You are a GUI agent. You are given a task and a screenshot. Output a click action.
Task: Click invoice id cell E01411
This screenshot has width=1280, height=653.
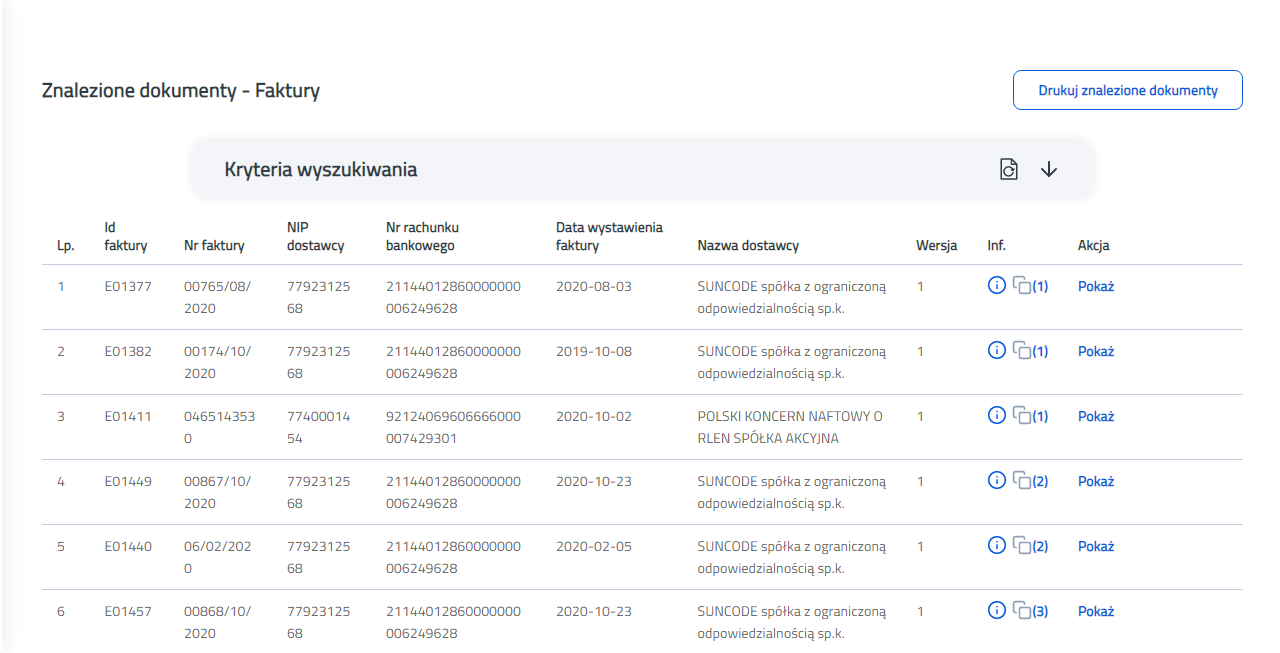(128, 416)
